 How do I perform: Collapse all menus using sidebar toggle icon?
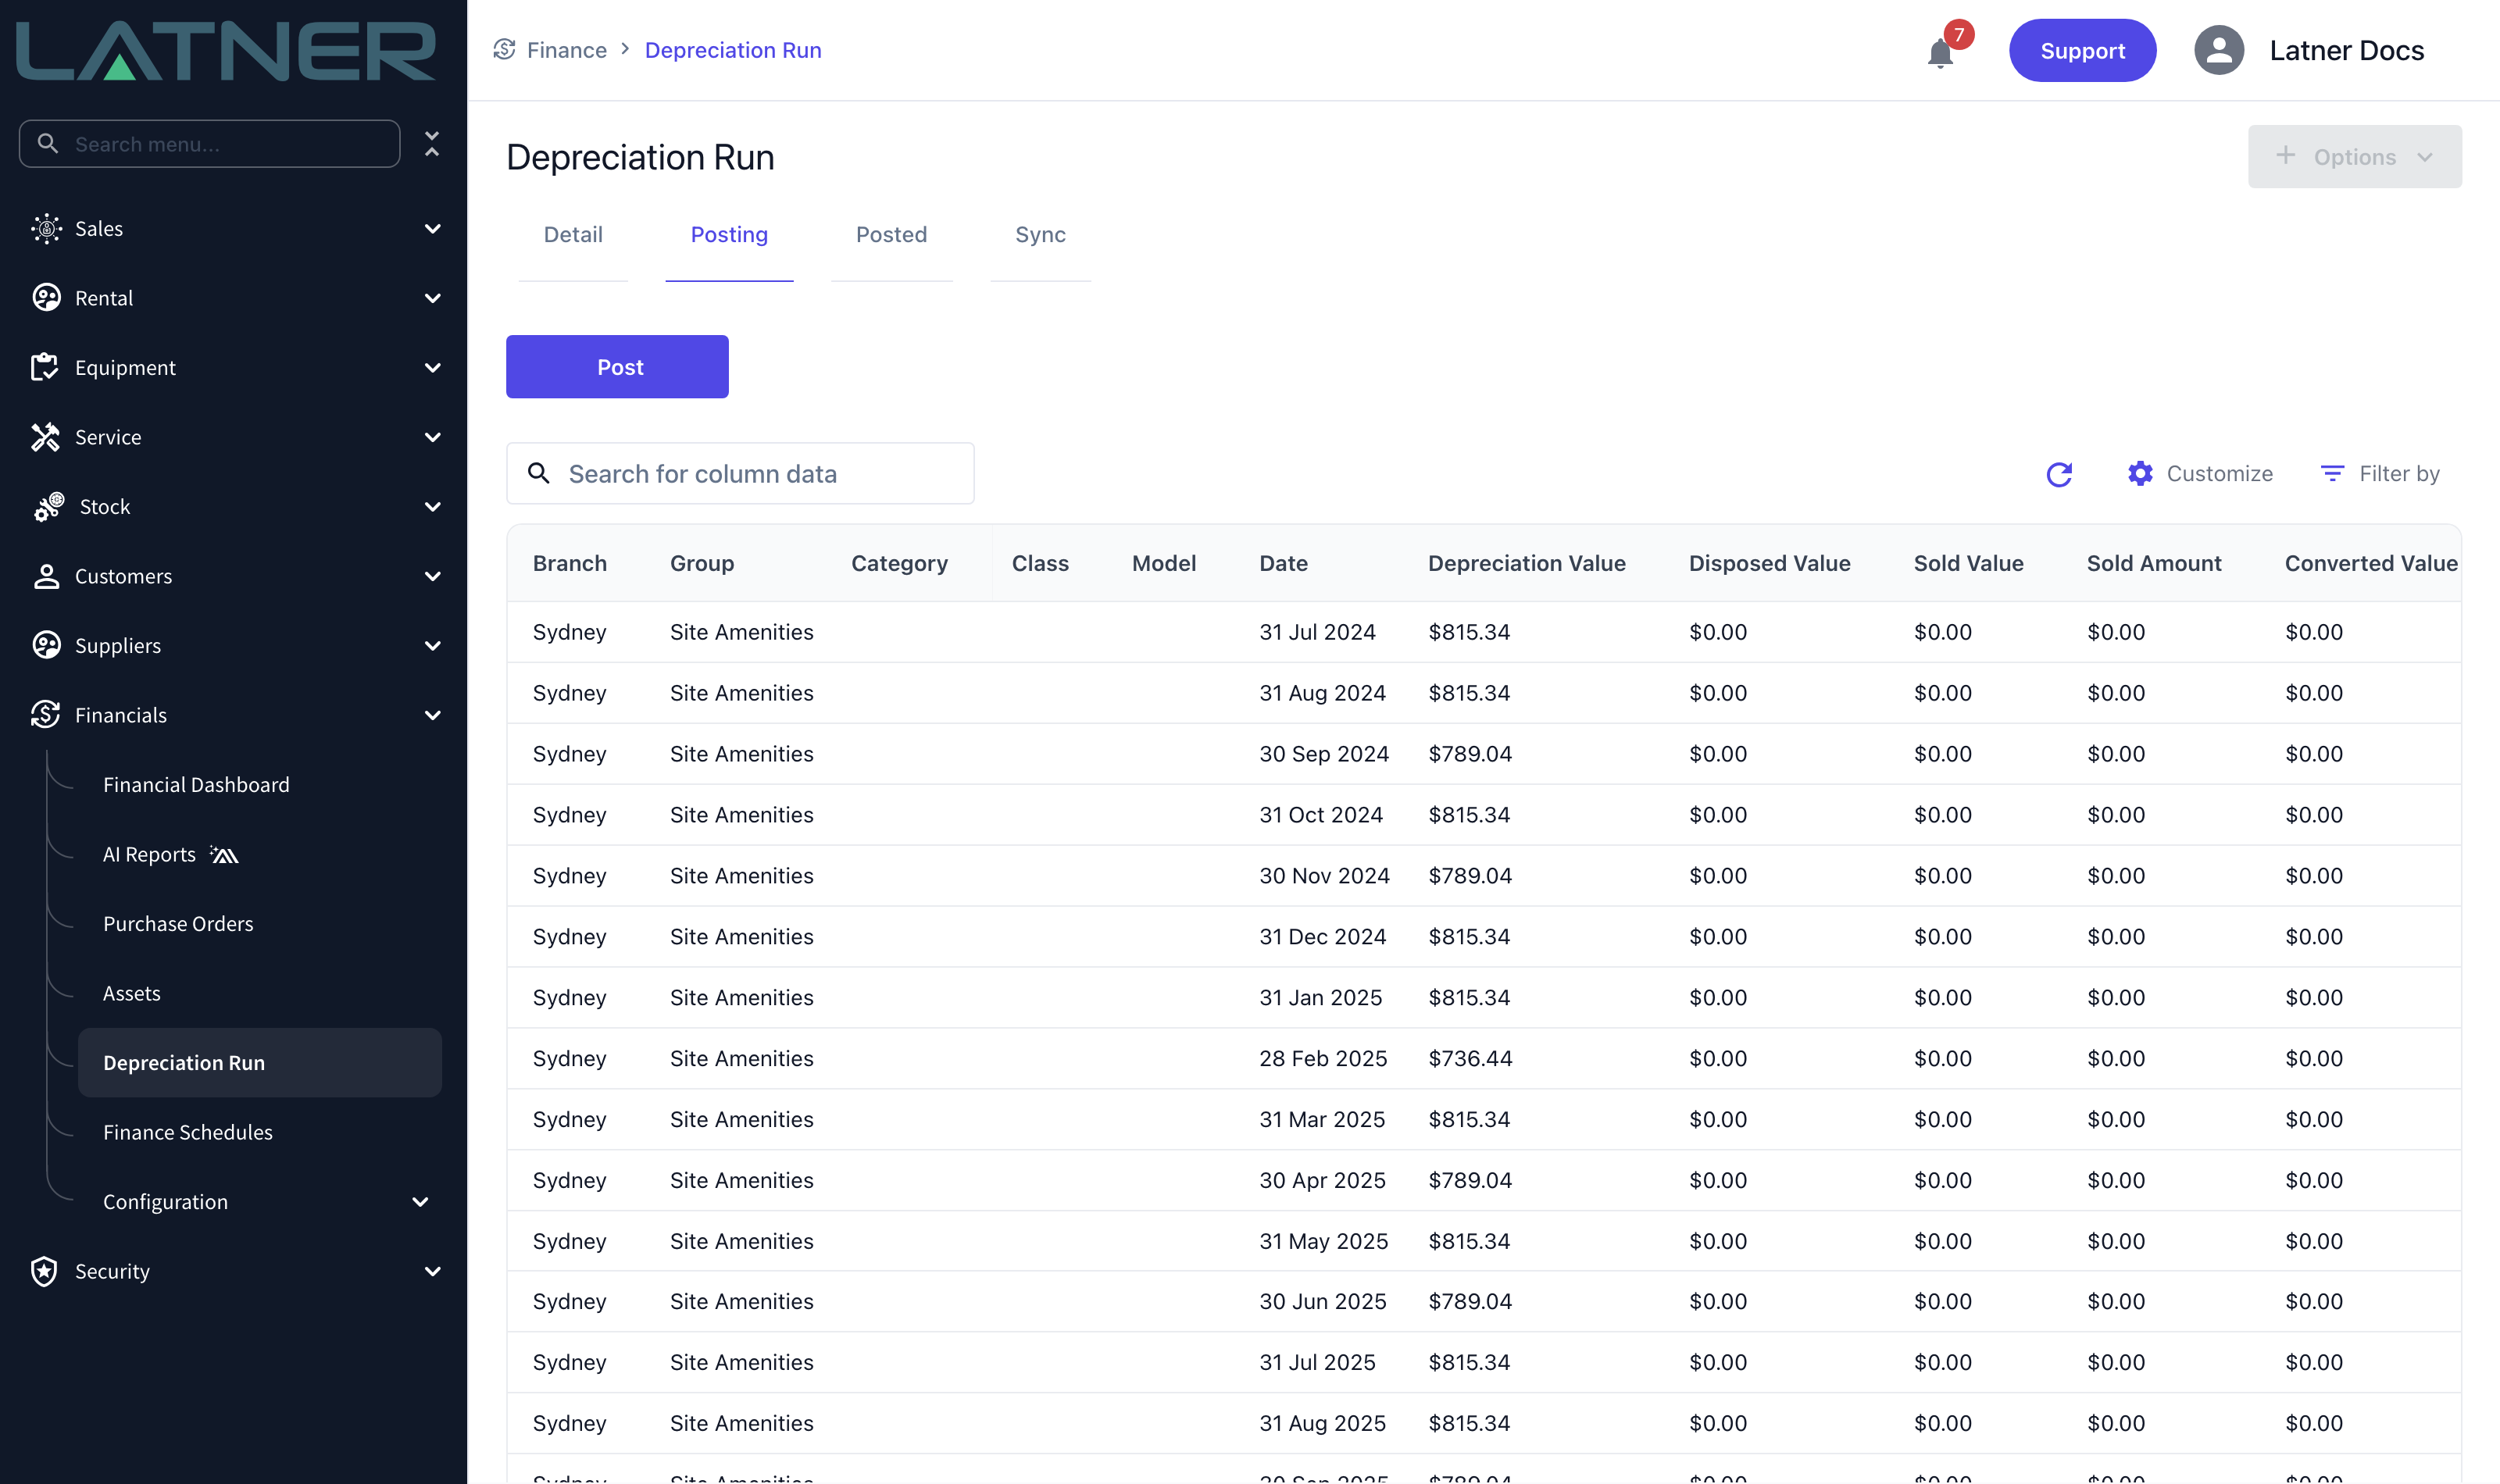pyautogui.click(x=432, y=144)
